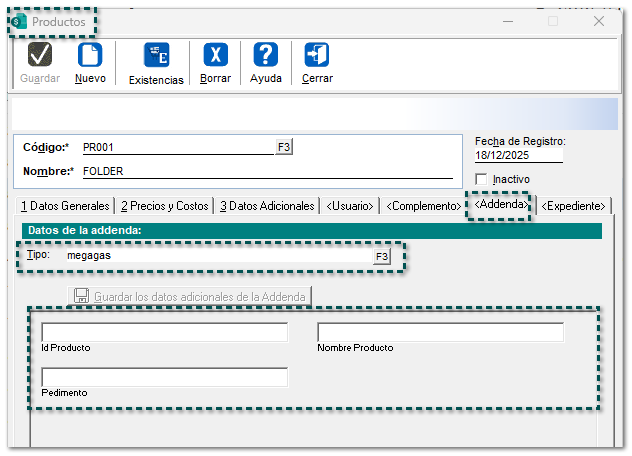The image size is (632, 456).
Task: Click the floppy disk icon for Addenda data
Action: [81, 296]
